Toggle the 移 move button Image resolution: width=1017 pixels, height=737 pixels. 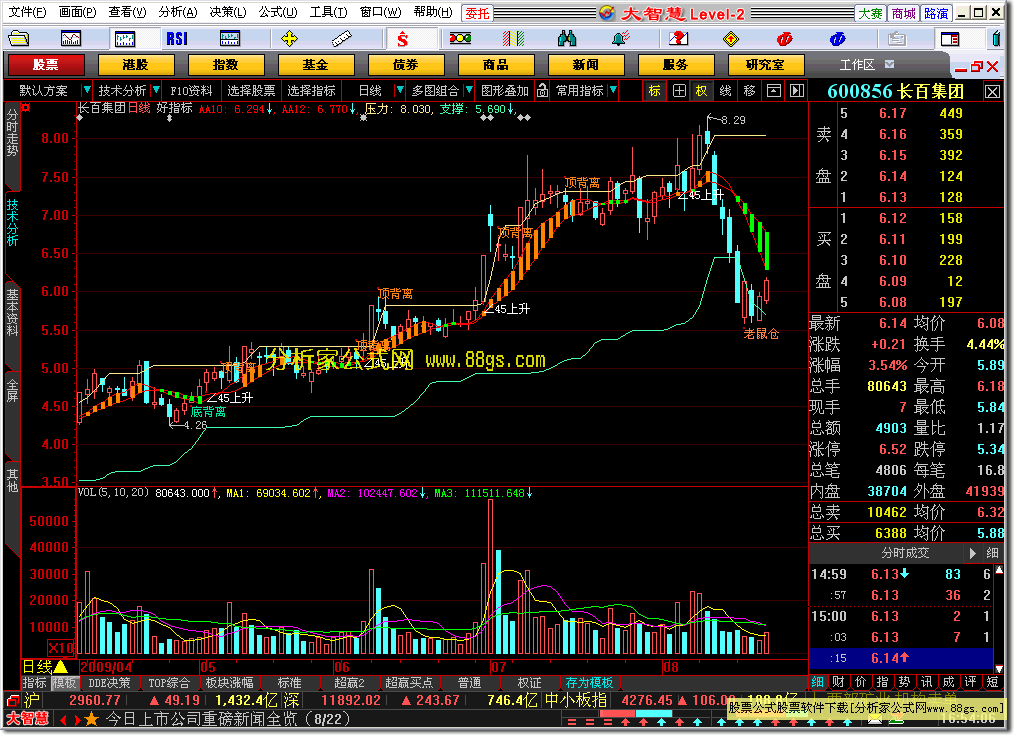tap(750, 90)
